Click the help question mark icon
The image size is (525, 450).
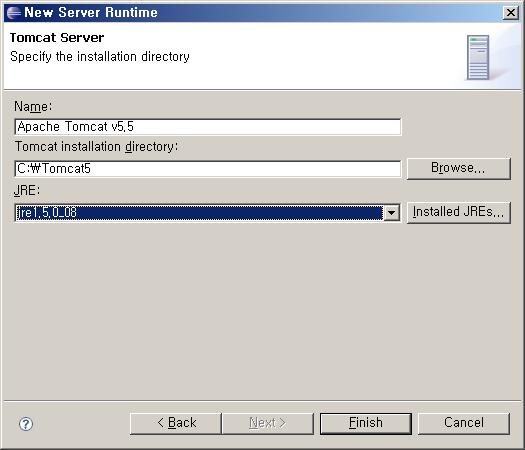pos(26,424)
